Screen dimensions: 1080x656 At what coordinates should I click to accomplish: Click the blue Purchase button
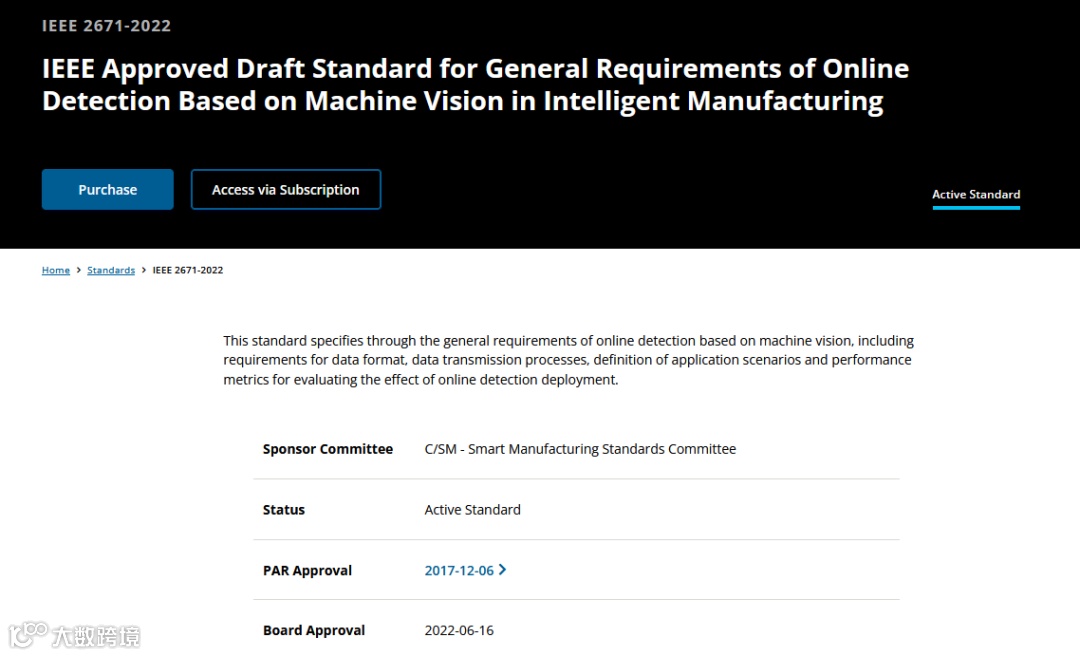pos(107,190)
